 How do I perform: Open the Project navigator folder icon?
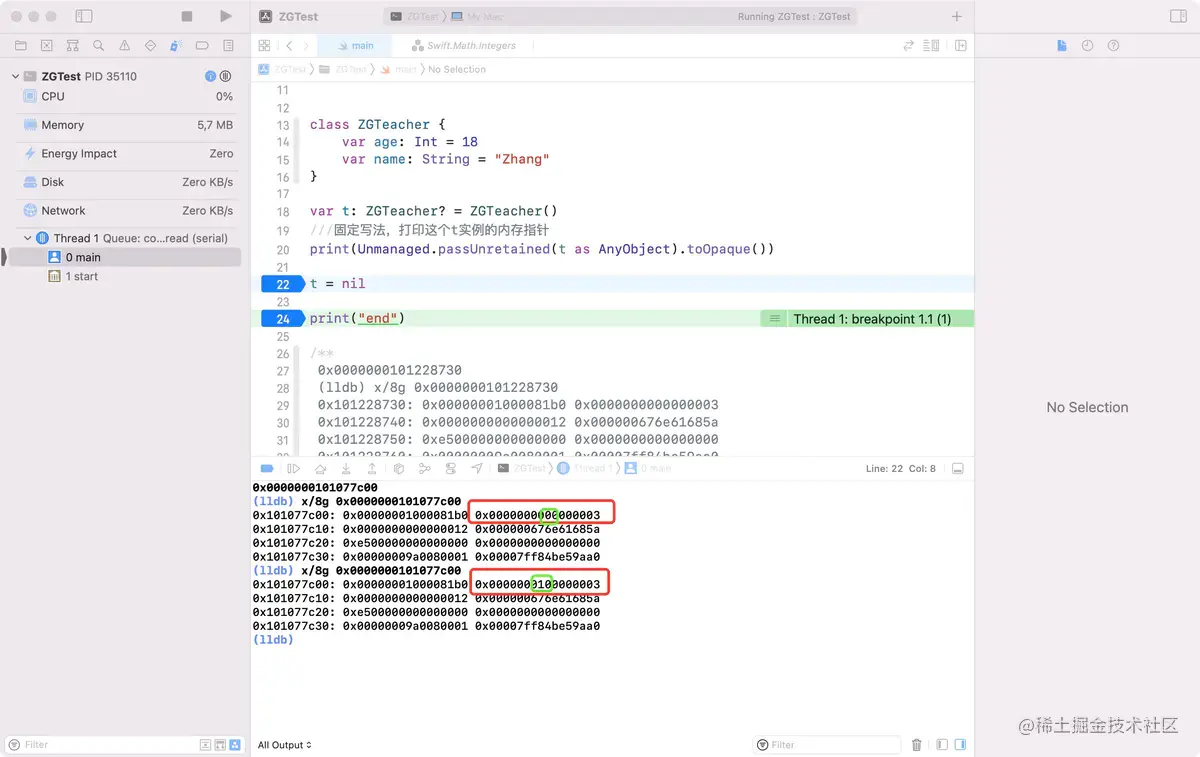20,46
